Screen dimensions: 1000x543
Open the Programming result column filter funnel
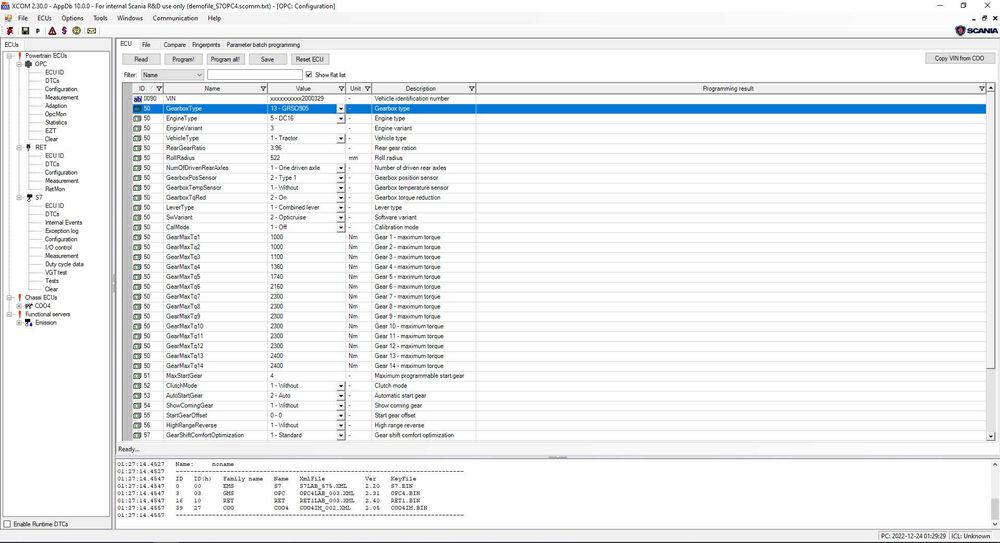click(x=982, y=89)
